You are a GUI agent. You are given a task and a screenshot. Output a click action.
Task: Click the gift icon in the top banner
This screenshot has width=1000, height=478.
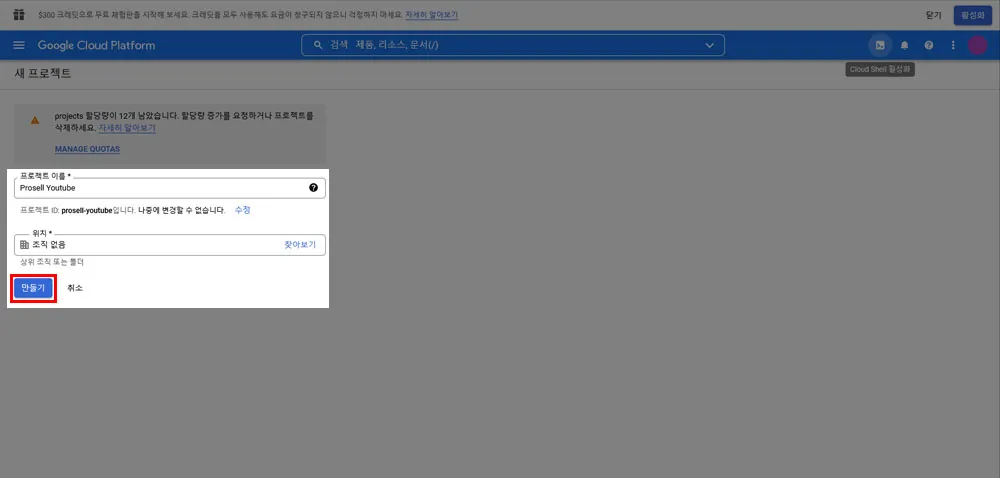pyautogui.click(x=19, y=15)
